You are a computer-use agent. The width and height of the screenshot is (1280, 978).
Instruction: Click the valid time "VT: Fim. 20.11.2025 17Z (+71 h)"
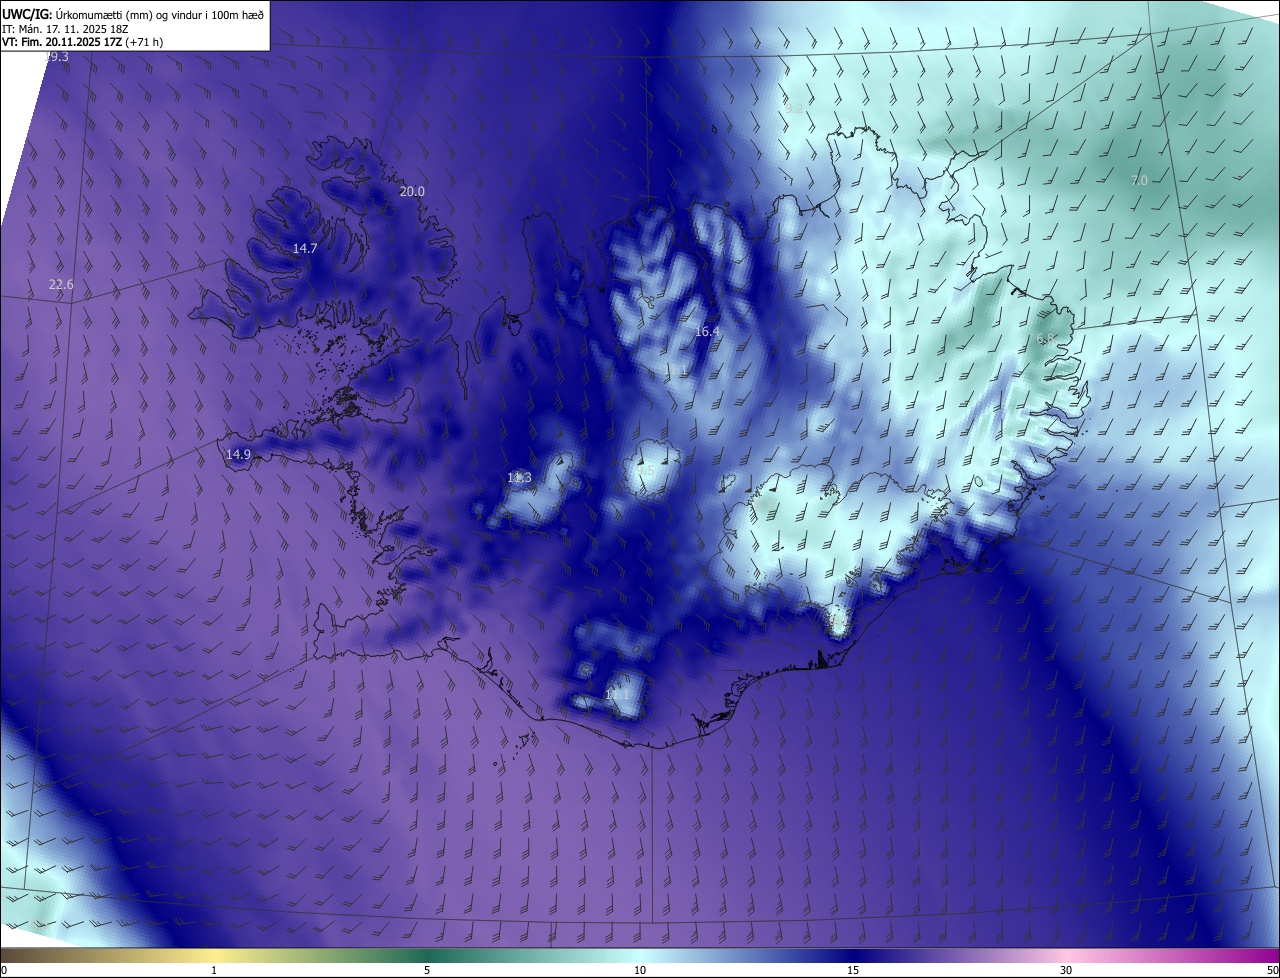click(83, 42)
